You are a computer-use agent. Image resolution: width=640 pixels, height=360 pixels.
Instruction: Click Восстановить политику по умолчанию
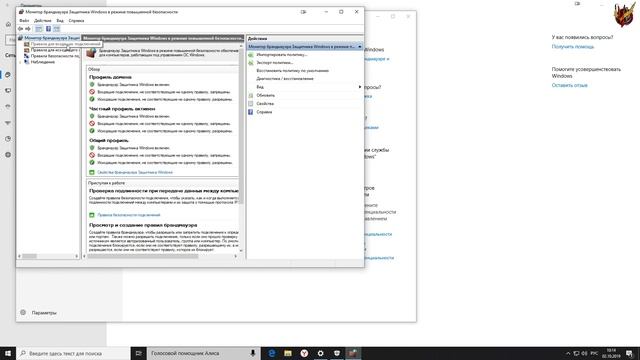click(x=292, y=71)
